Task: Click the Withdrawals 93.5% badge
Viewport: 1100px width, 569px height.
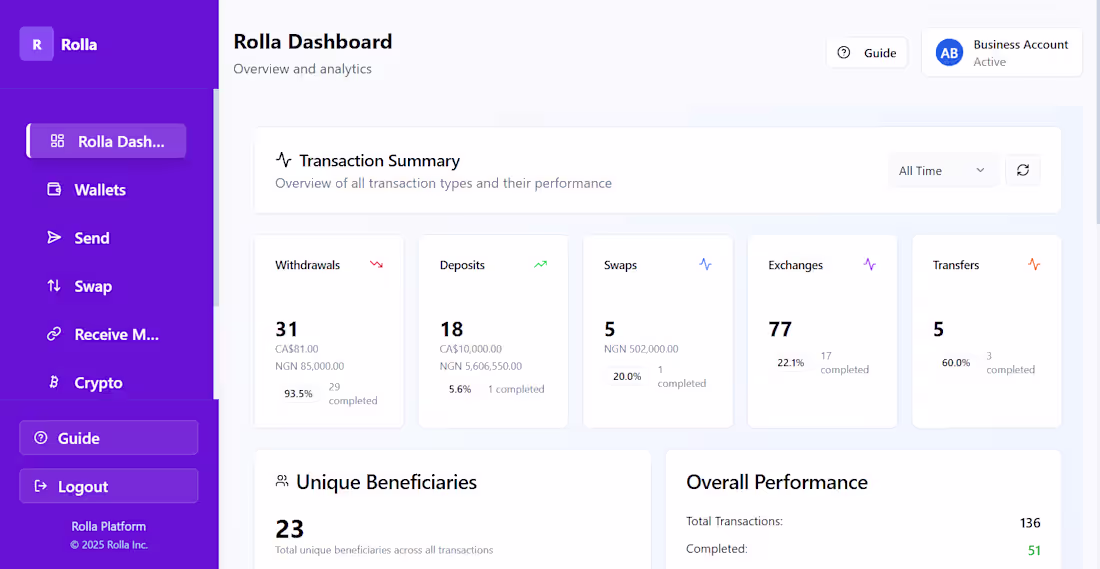Action: point(298,394)
